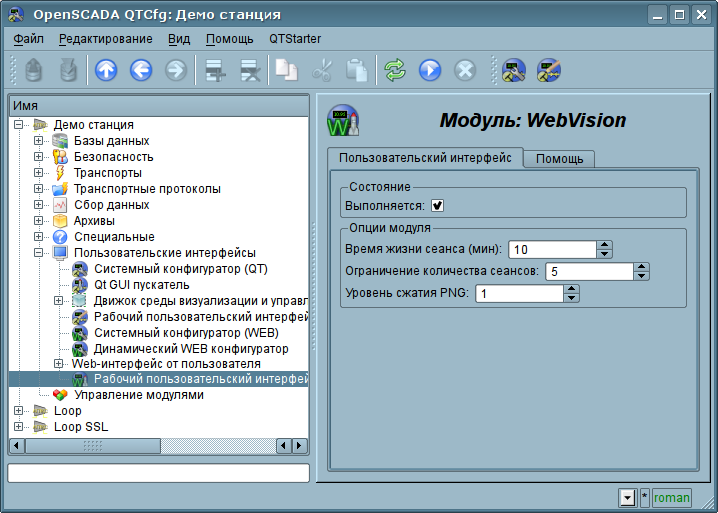This screenshot has width=718, height=513.
Task: Click the Пользовательский интерфейс tab
Action: coord(425,158)
